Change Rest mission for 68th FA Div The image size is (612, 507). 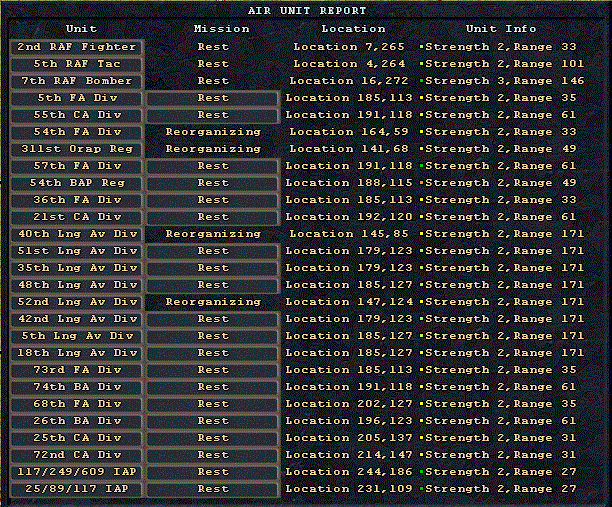coord(213,404)
